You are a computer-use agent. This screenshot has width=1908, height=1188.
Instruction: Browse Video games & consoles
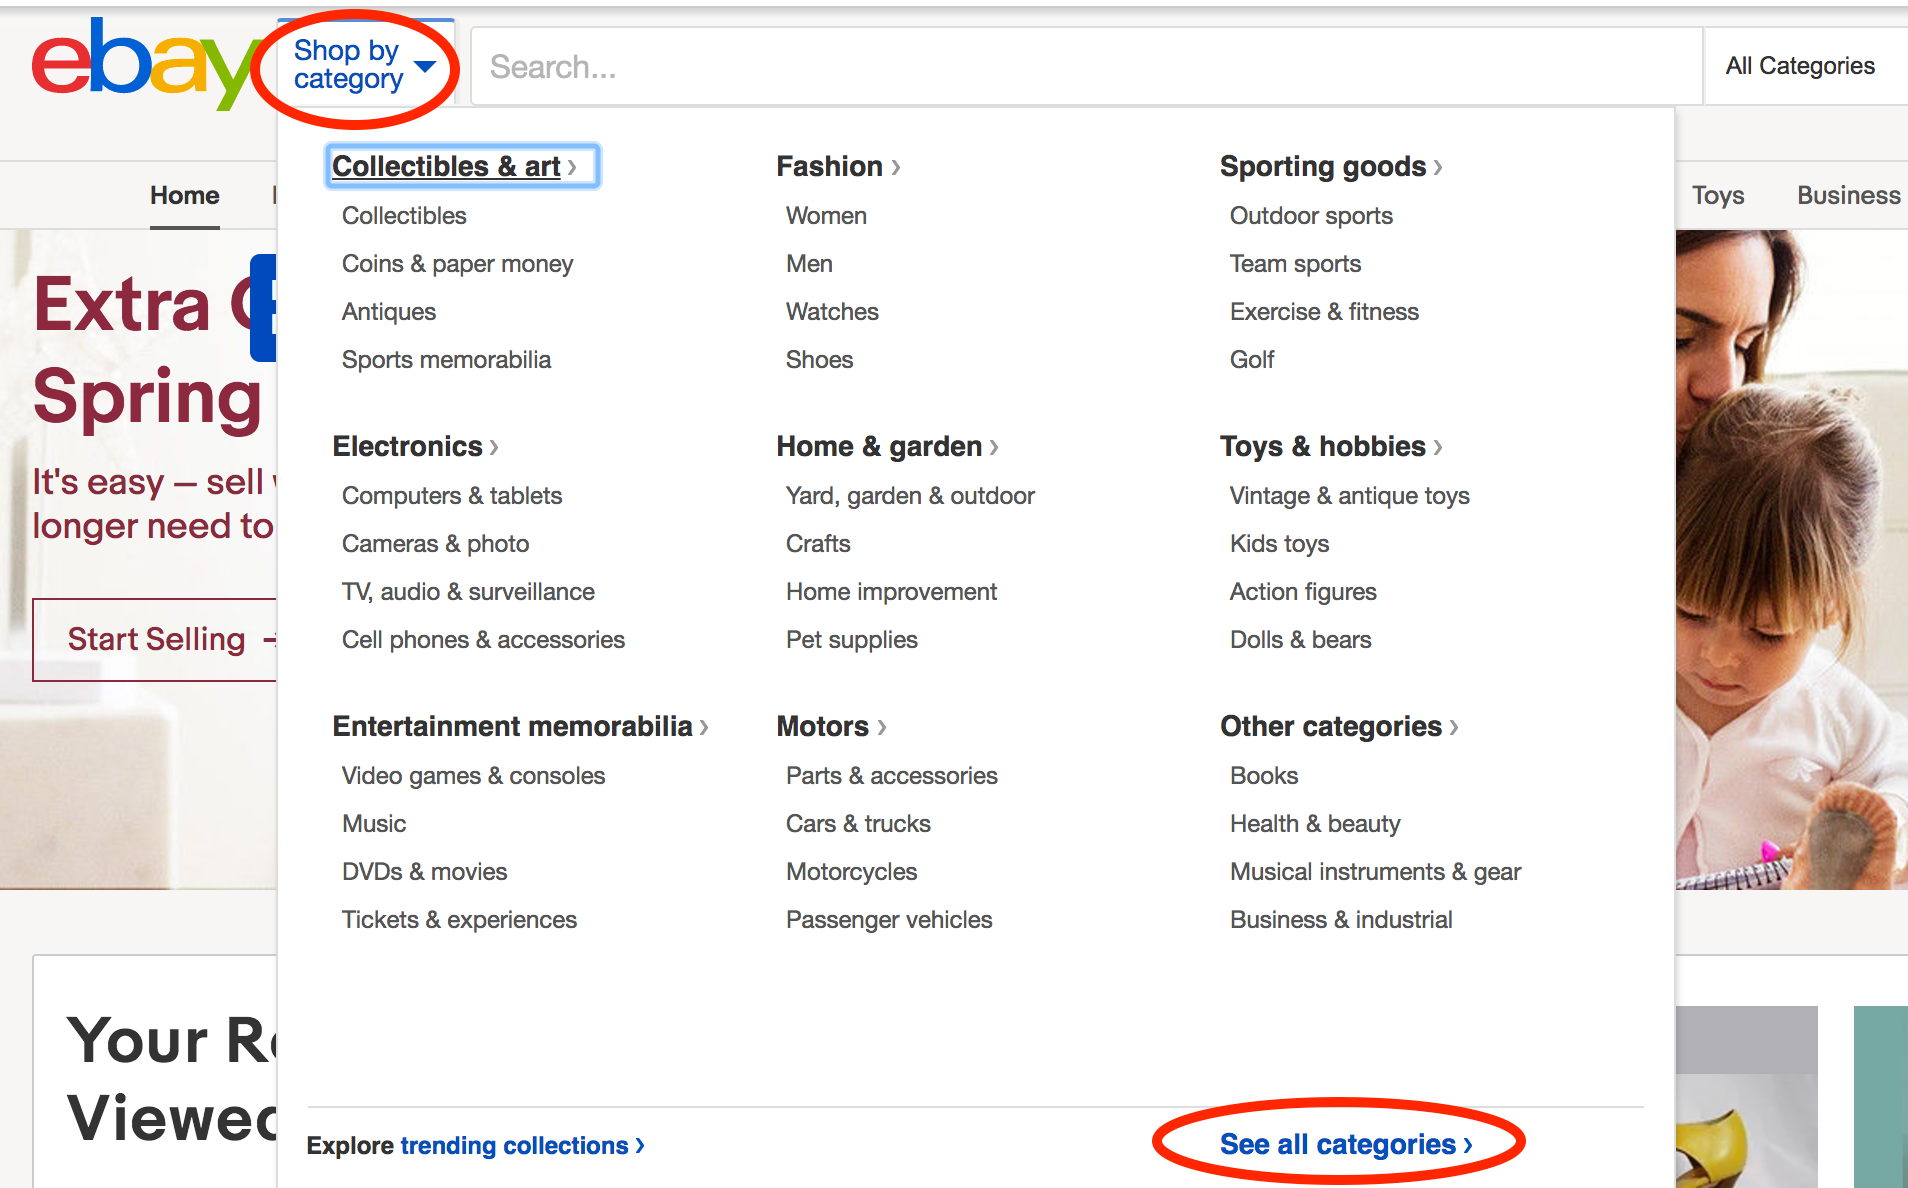click(x=473, y=776)
